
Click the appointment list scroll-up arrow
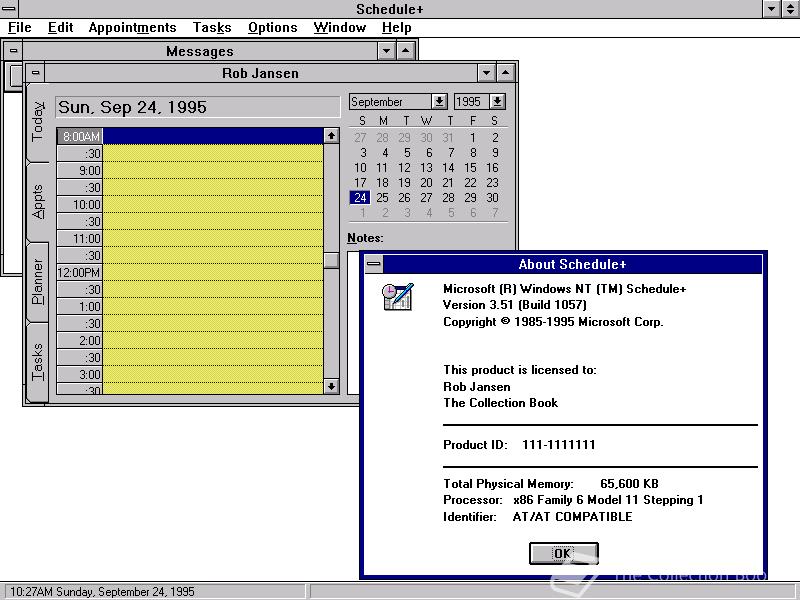[x=331, y=136]
